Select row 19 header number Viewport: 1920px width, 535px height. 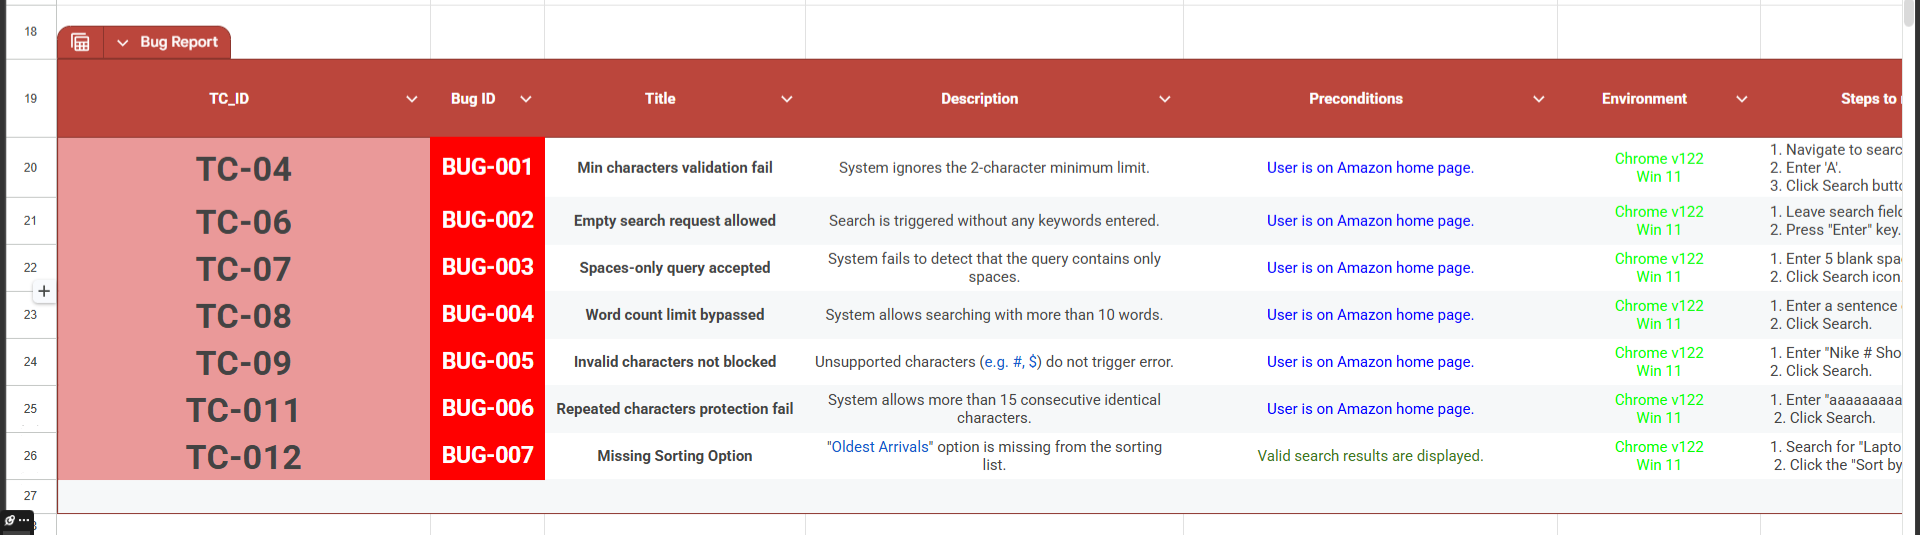click(x=31, y=99)
